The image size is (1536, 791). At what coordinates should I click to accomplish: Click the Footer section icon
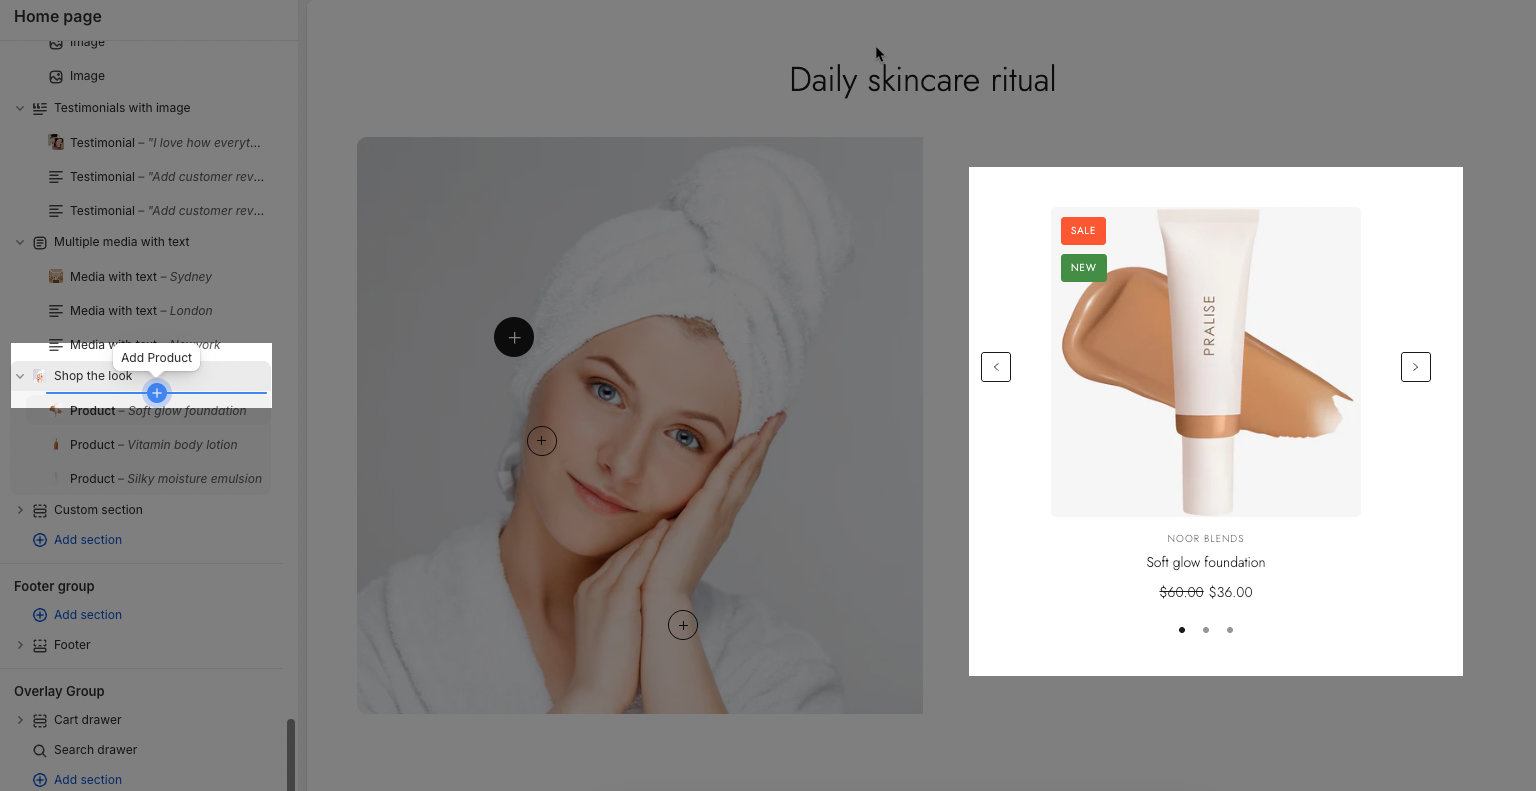click(x=40, y=645)
